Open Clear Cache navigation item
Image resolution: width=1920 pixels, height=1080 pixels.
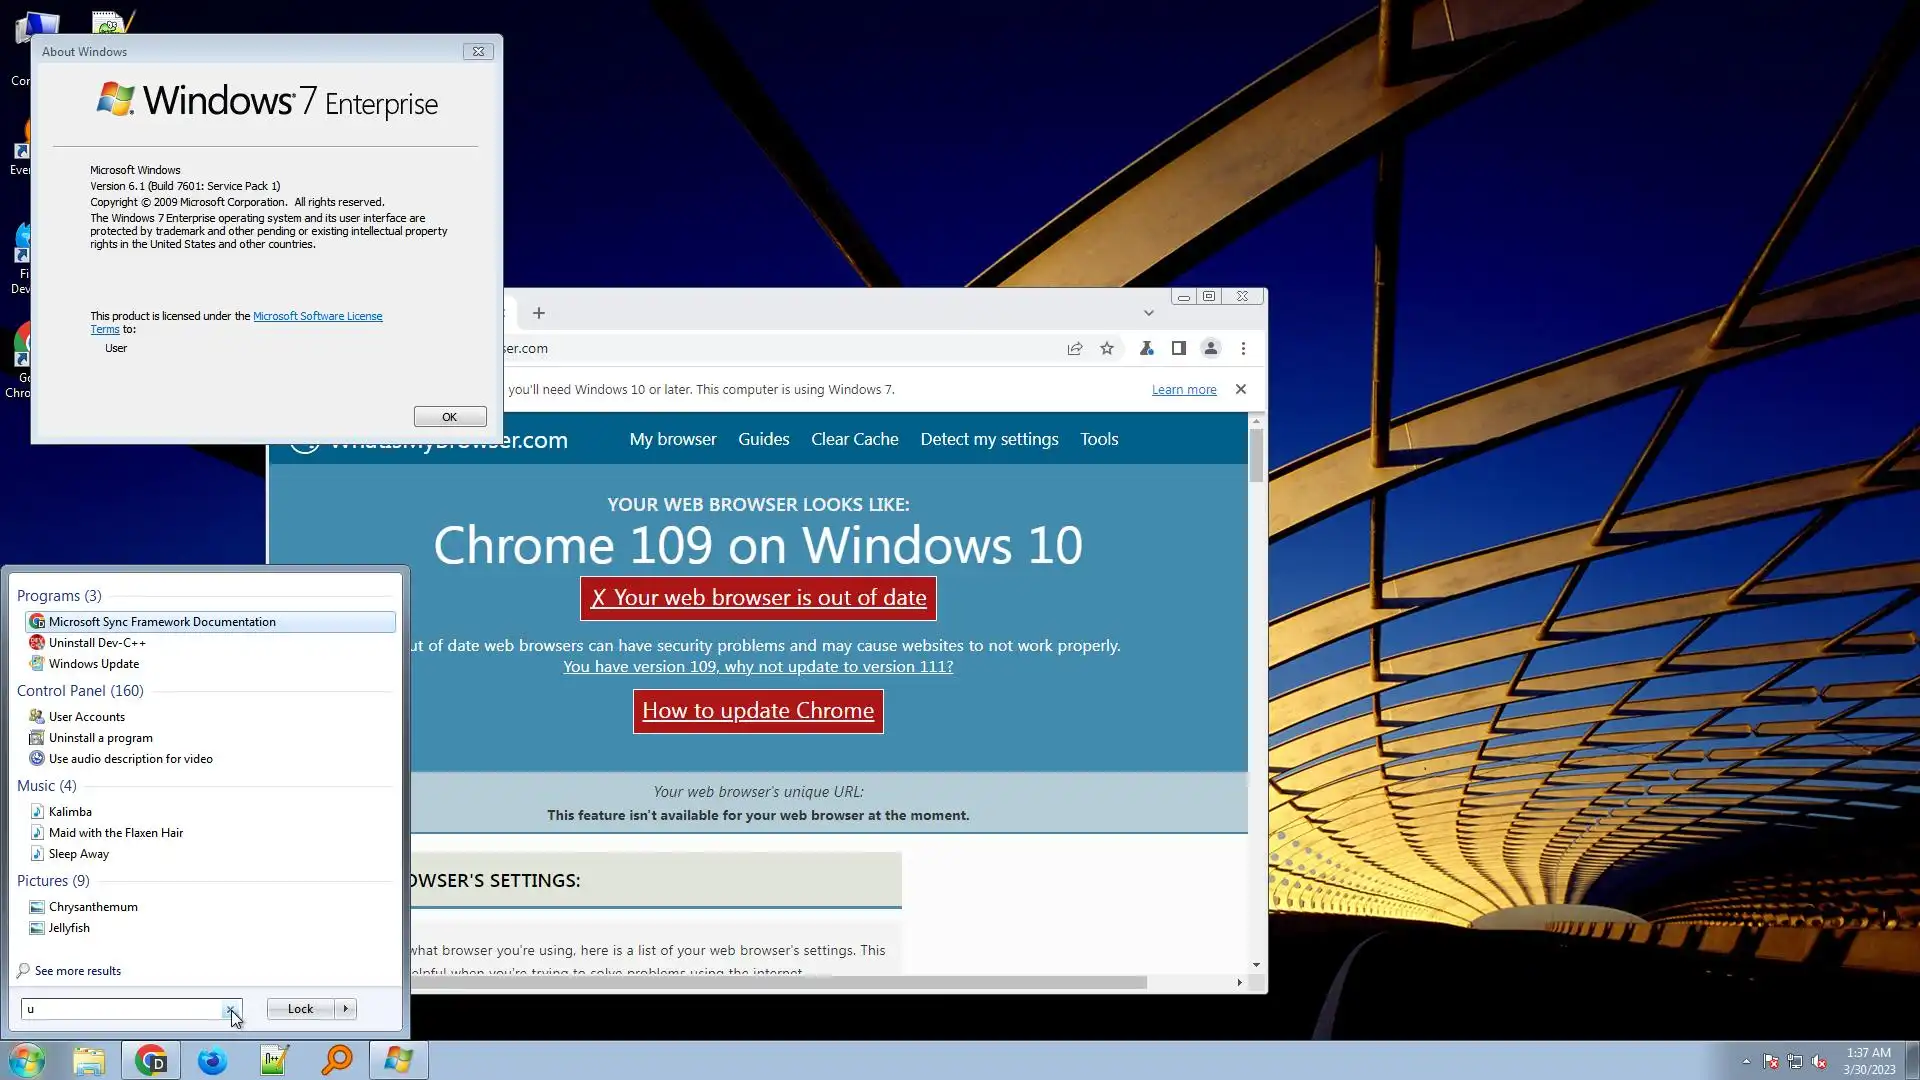[x=854, y=439]
